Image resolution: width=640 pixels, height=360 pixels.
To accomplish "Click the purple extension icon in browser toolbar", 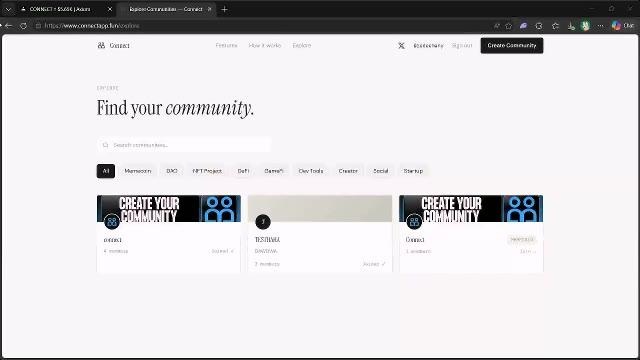I will point(523,26).
